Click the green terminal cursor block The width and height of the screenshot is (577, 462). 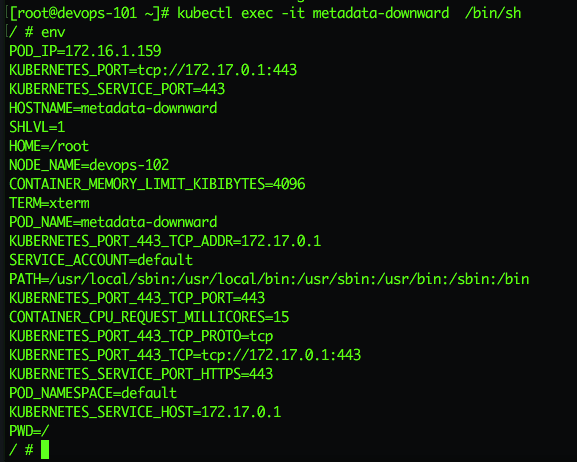click(45, 449)
